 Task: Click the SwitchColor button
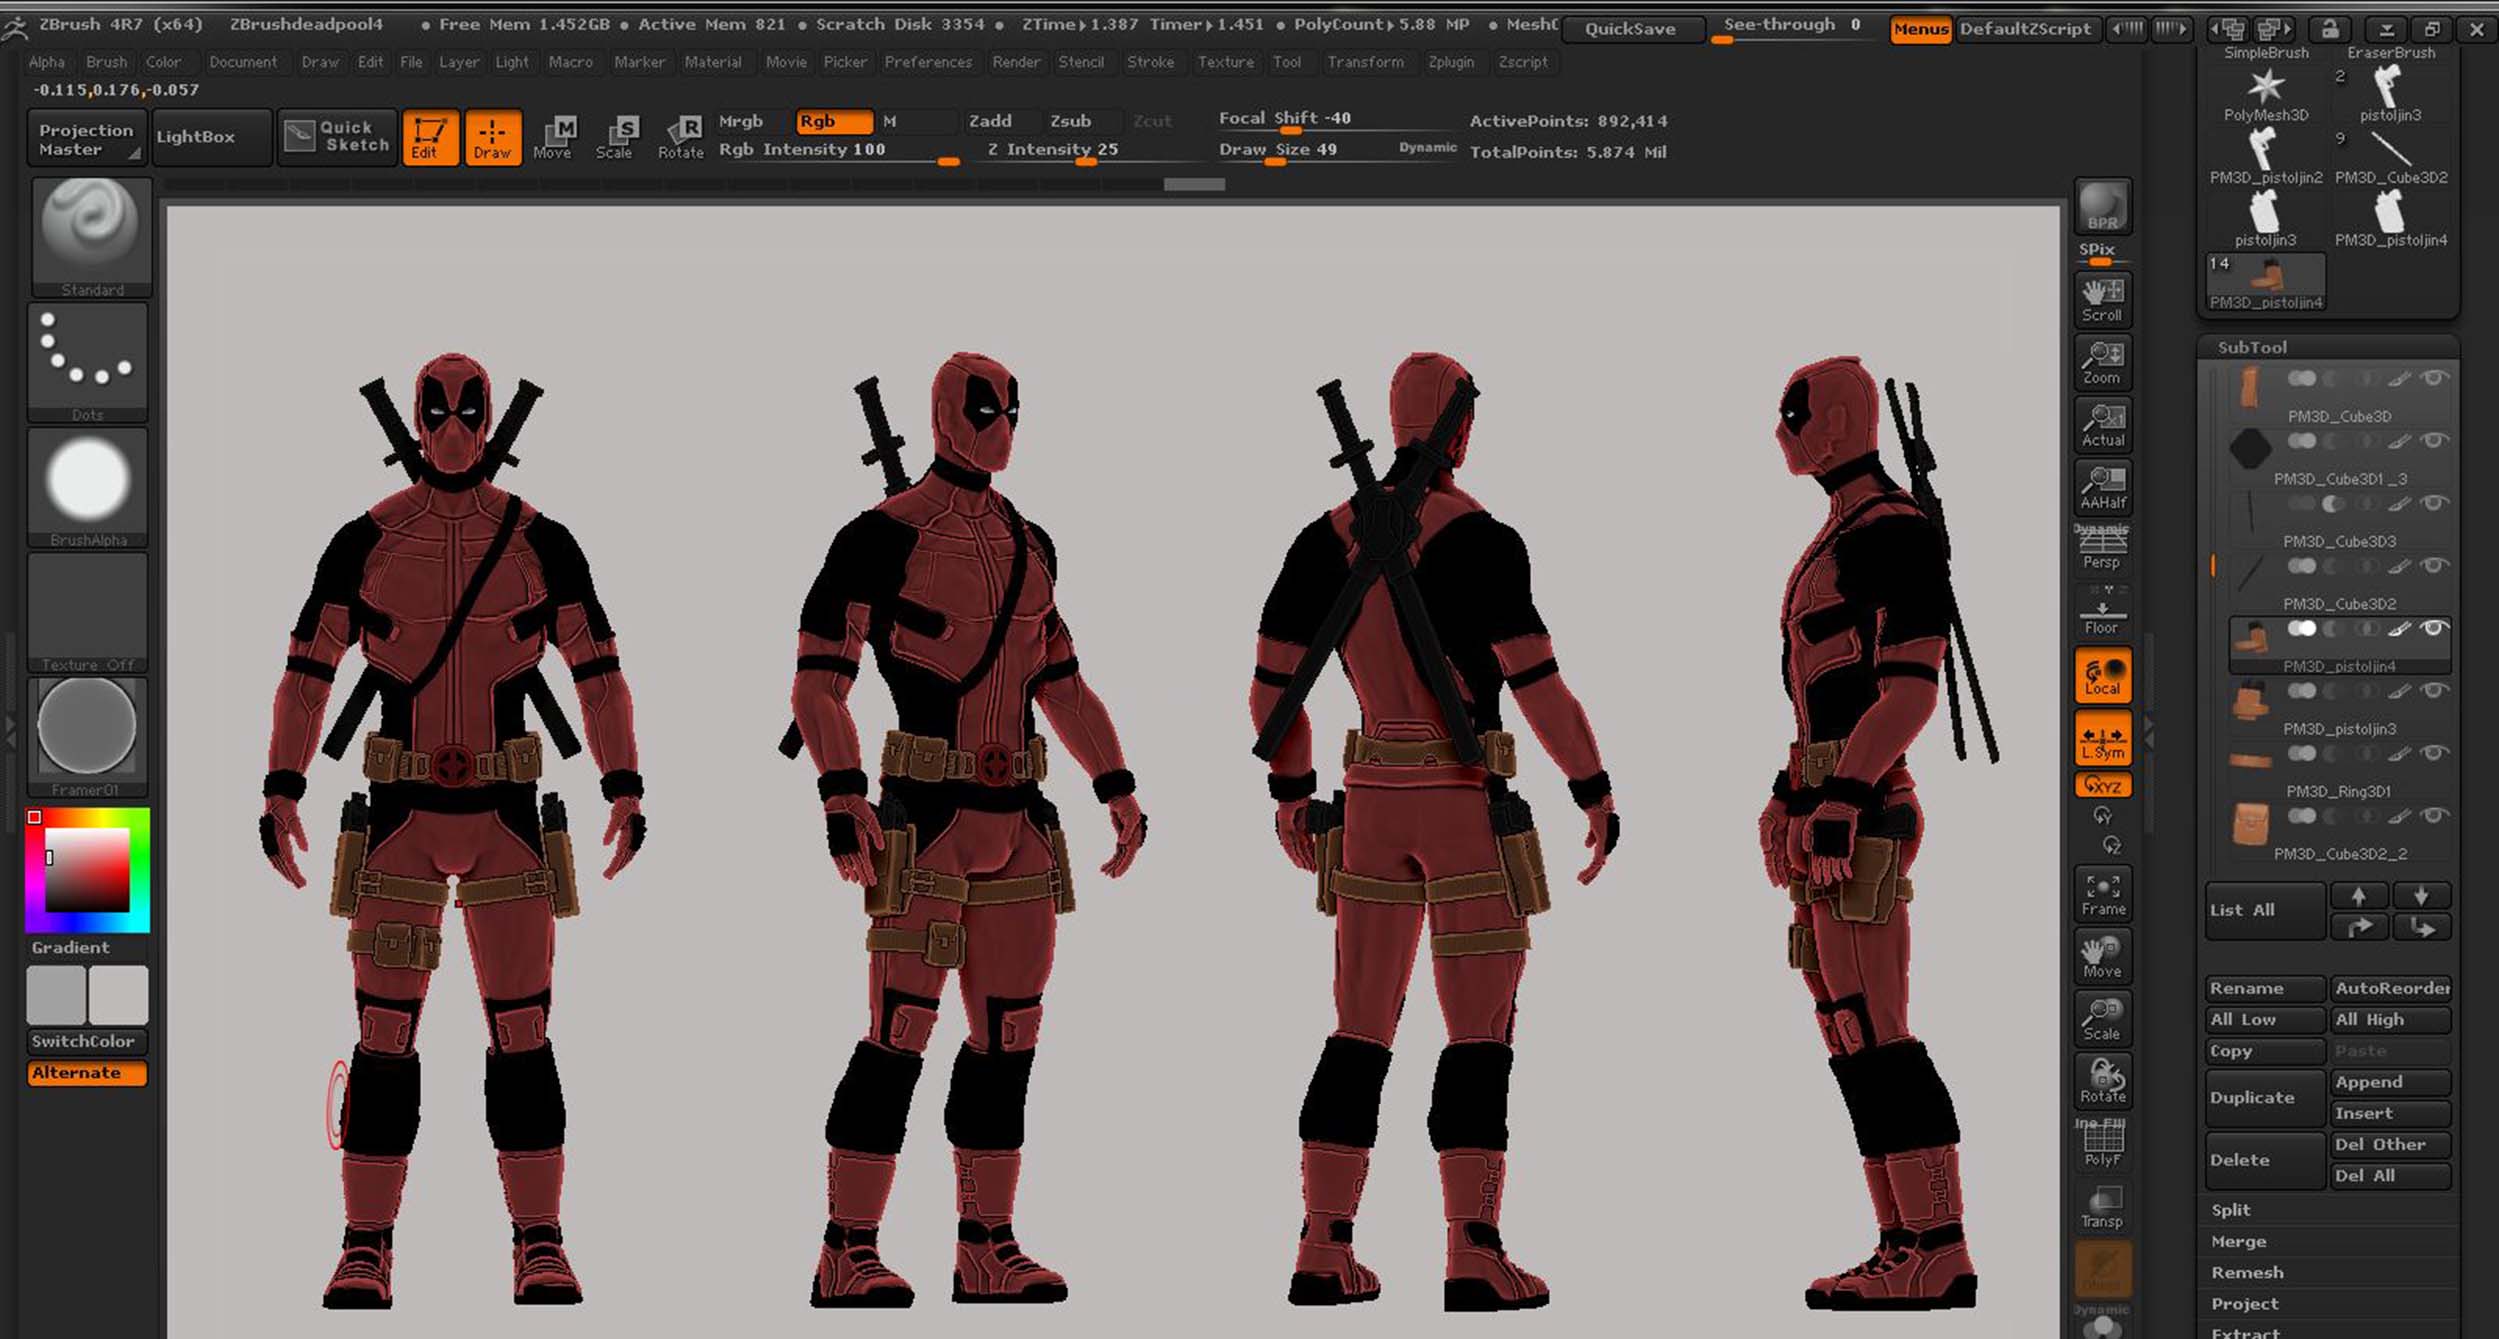(x=87, y=1042)
